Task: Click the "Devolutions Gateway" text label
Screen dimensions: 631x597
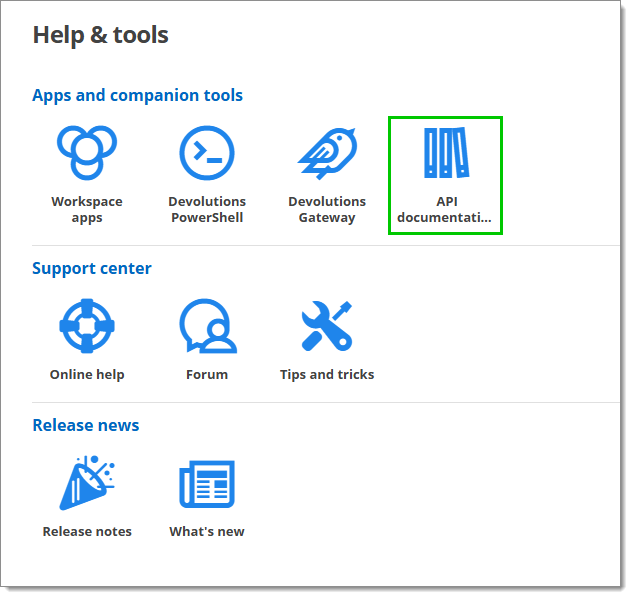Action: [327, 209]
